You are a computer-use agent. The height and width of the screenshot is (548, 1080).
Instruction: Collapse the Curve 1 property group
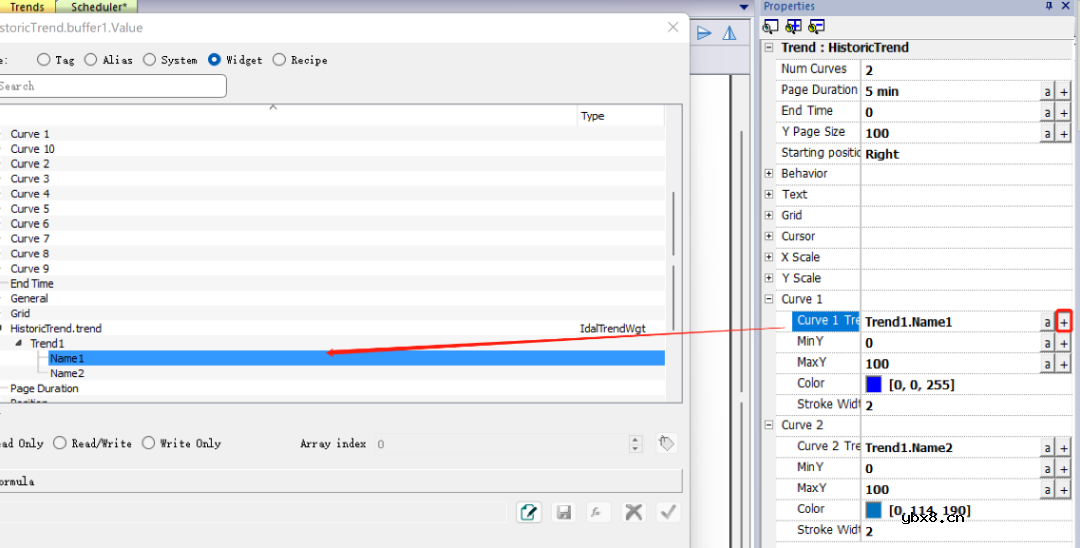769,299
